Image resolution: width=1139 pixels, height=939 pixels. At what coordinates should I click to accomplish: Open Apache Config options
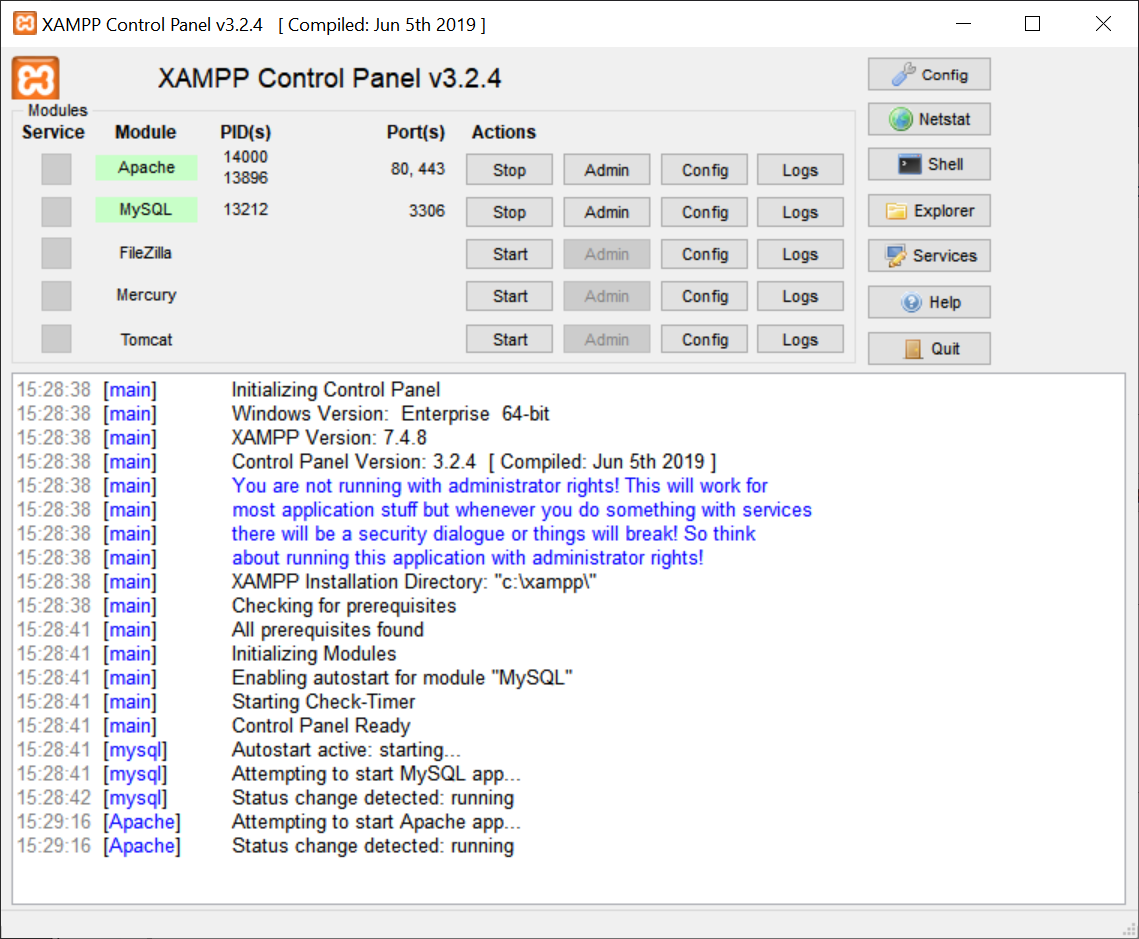(x=704, y=170)
